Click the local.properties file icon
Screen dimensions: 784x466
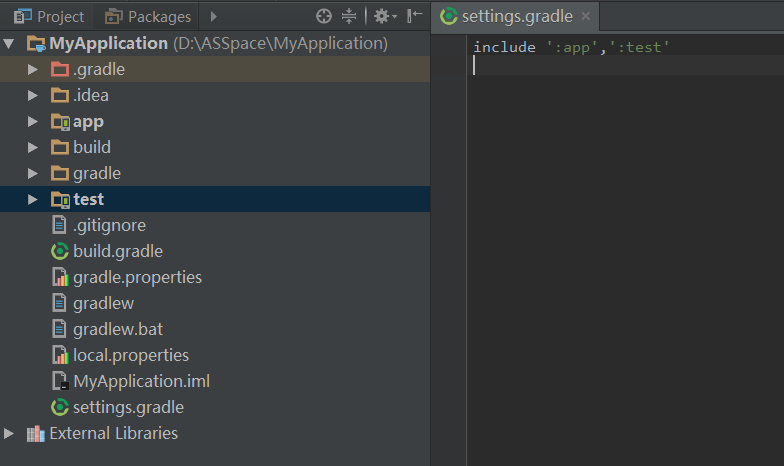59,355
